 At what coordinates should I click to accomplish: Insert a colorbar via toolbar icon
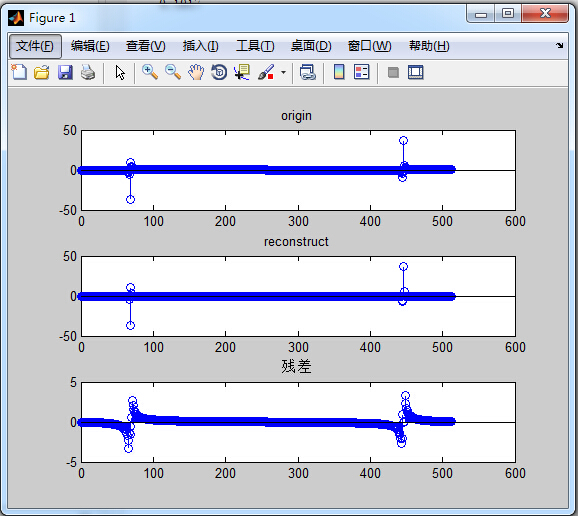pos(339,72)
